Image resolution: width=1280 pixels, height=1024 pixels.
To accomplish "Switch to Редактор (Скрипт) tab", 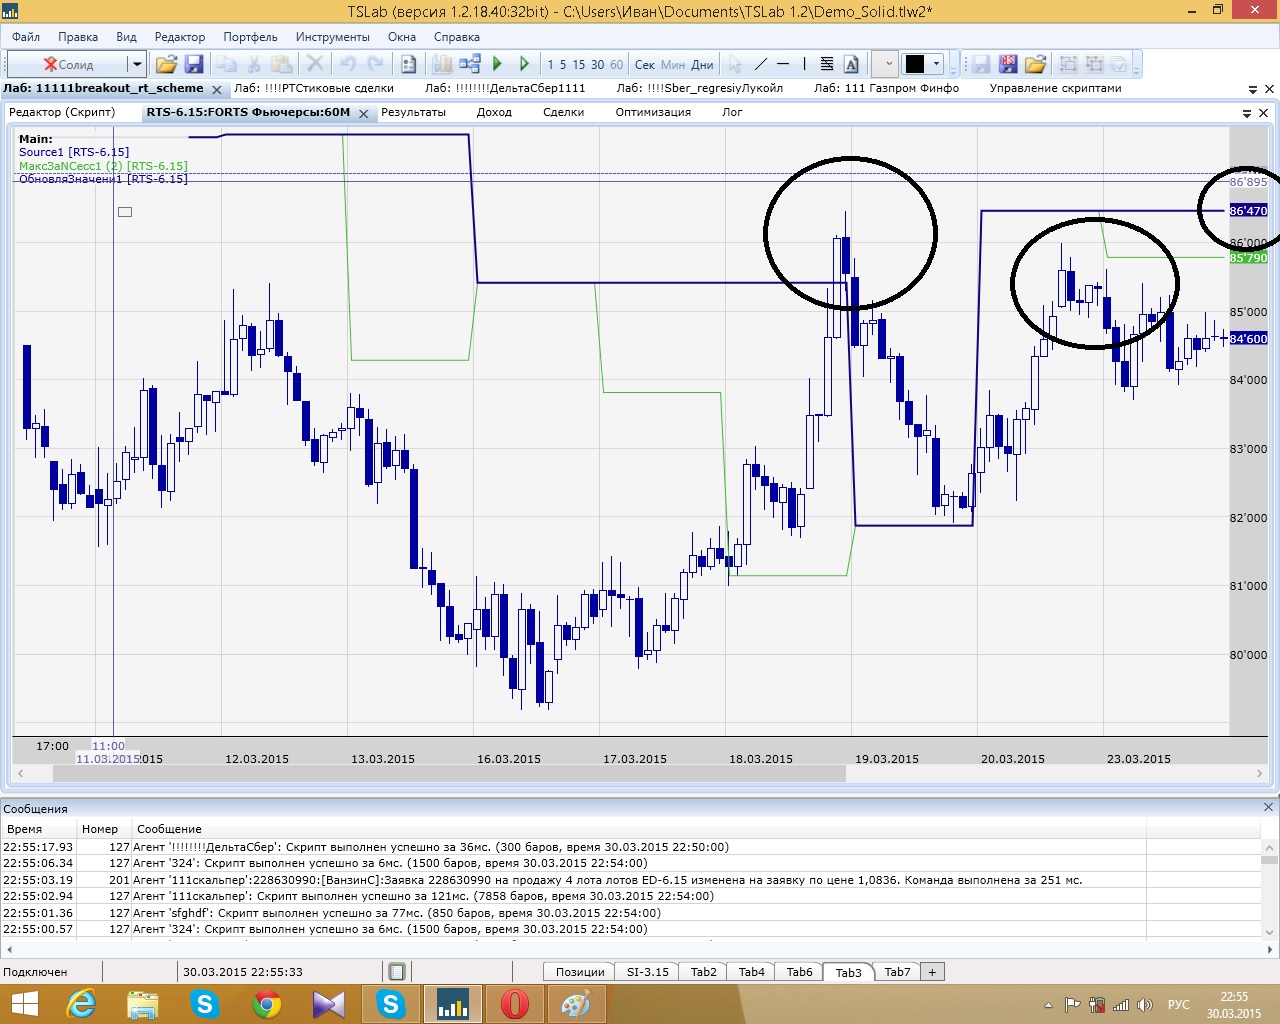I will 62,112.
